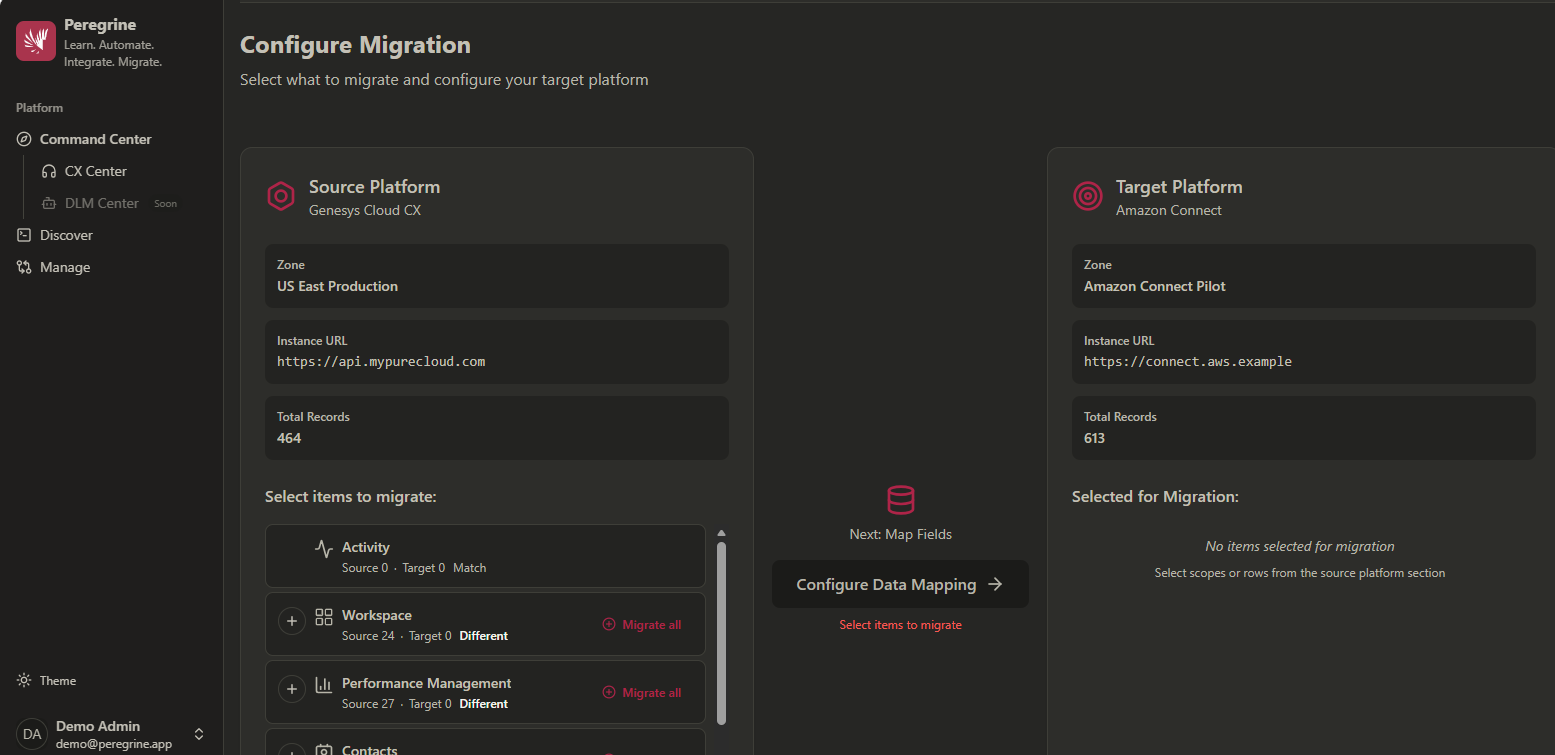The image size is (1555, 755).
Task: Select the Activity row
Action: coord(485,556)
